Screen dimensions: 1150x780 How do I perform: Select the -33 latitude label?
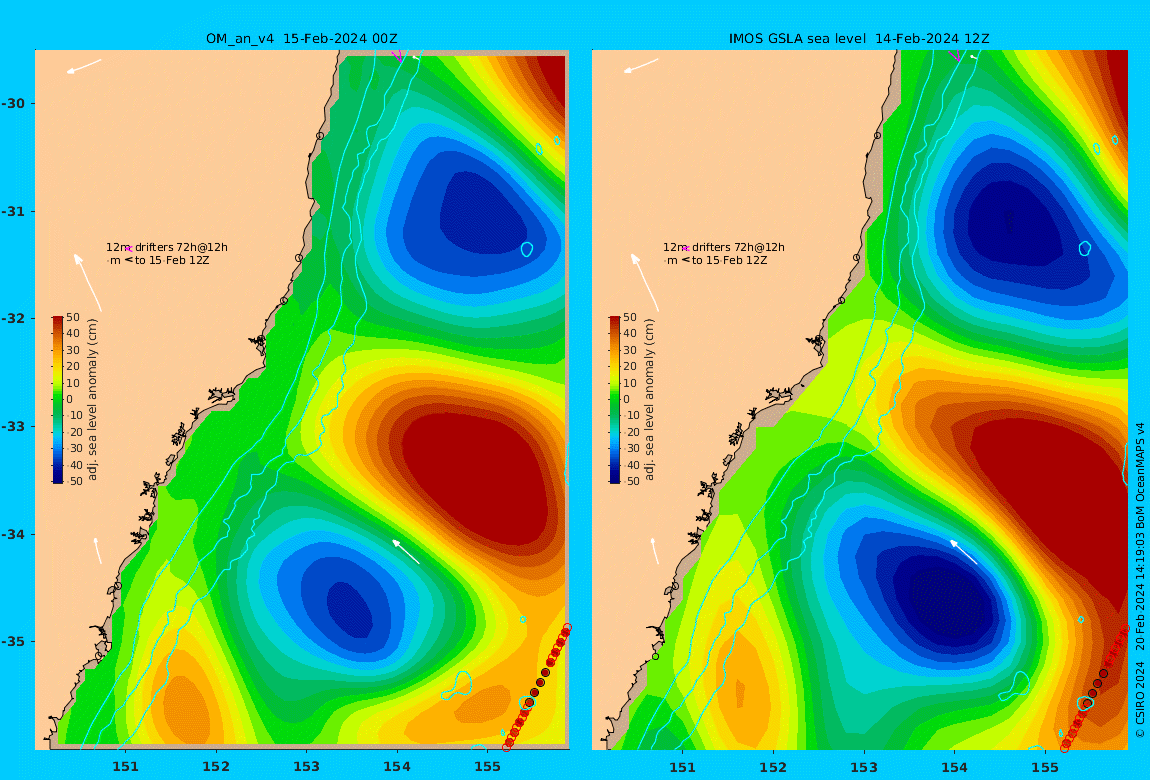pyautogui.click(x=13, y=426)
